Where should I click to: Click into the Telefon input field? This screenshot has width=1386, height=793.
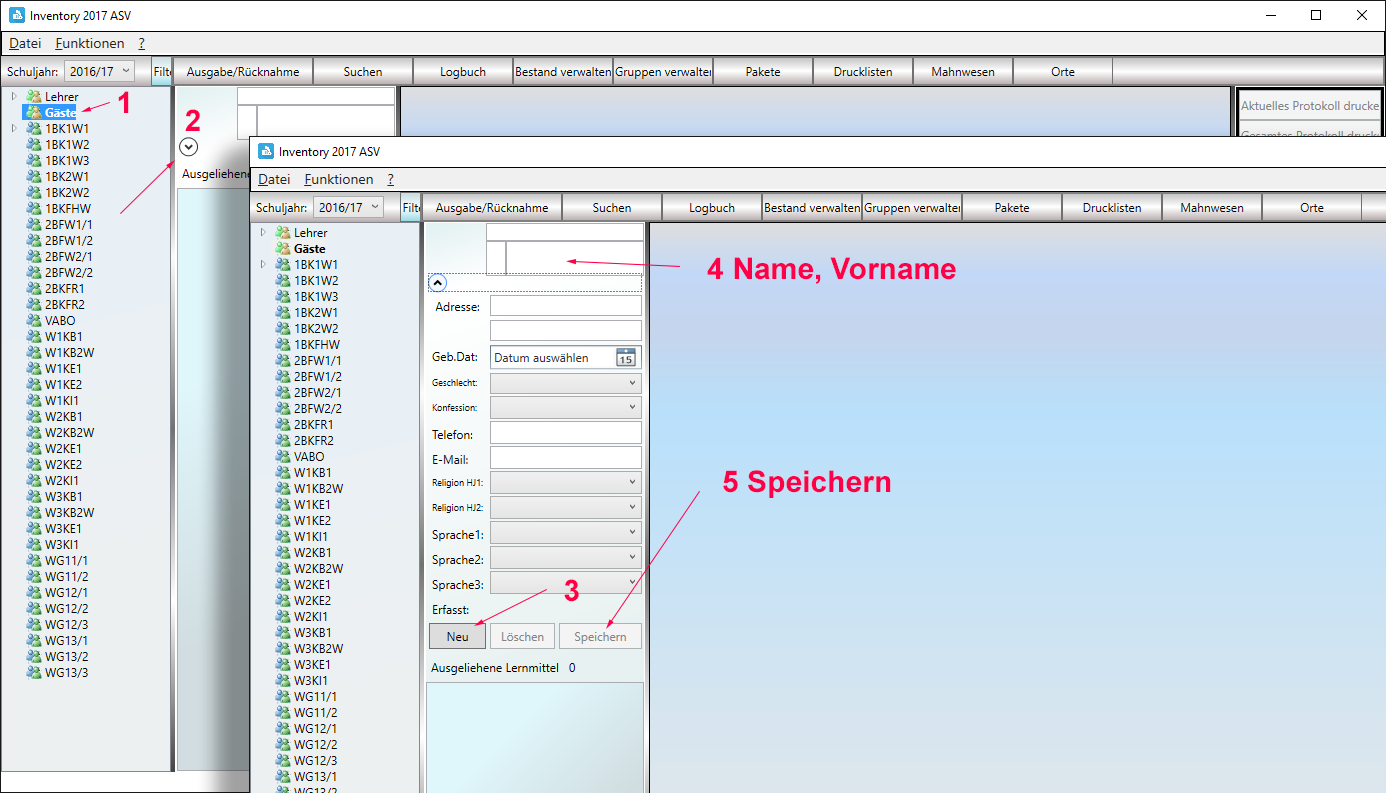coord(565,433)
